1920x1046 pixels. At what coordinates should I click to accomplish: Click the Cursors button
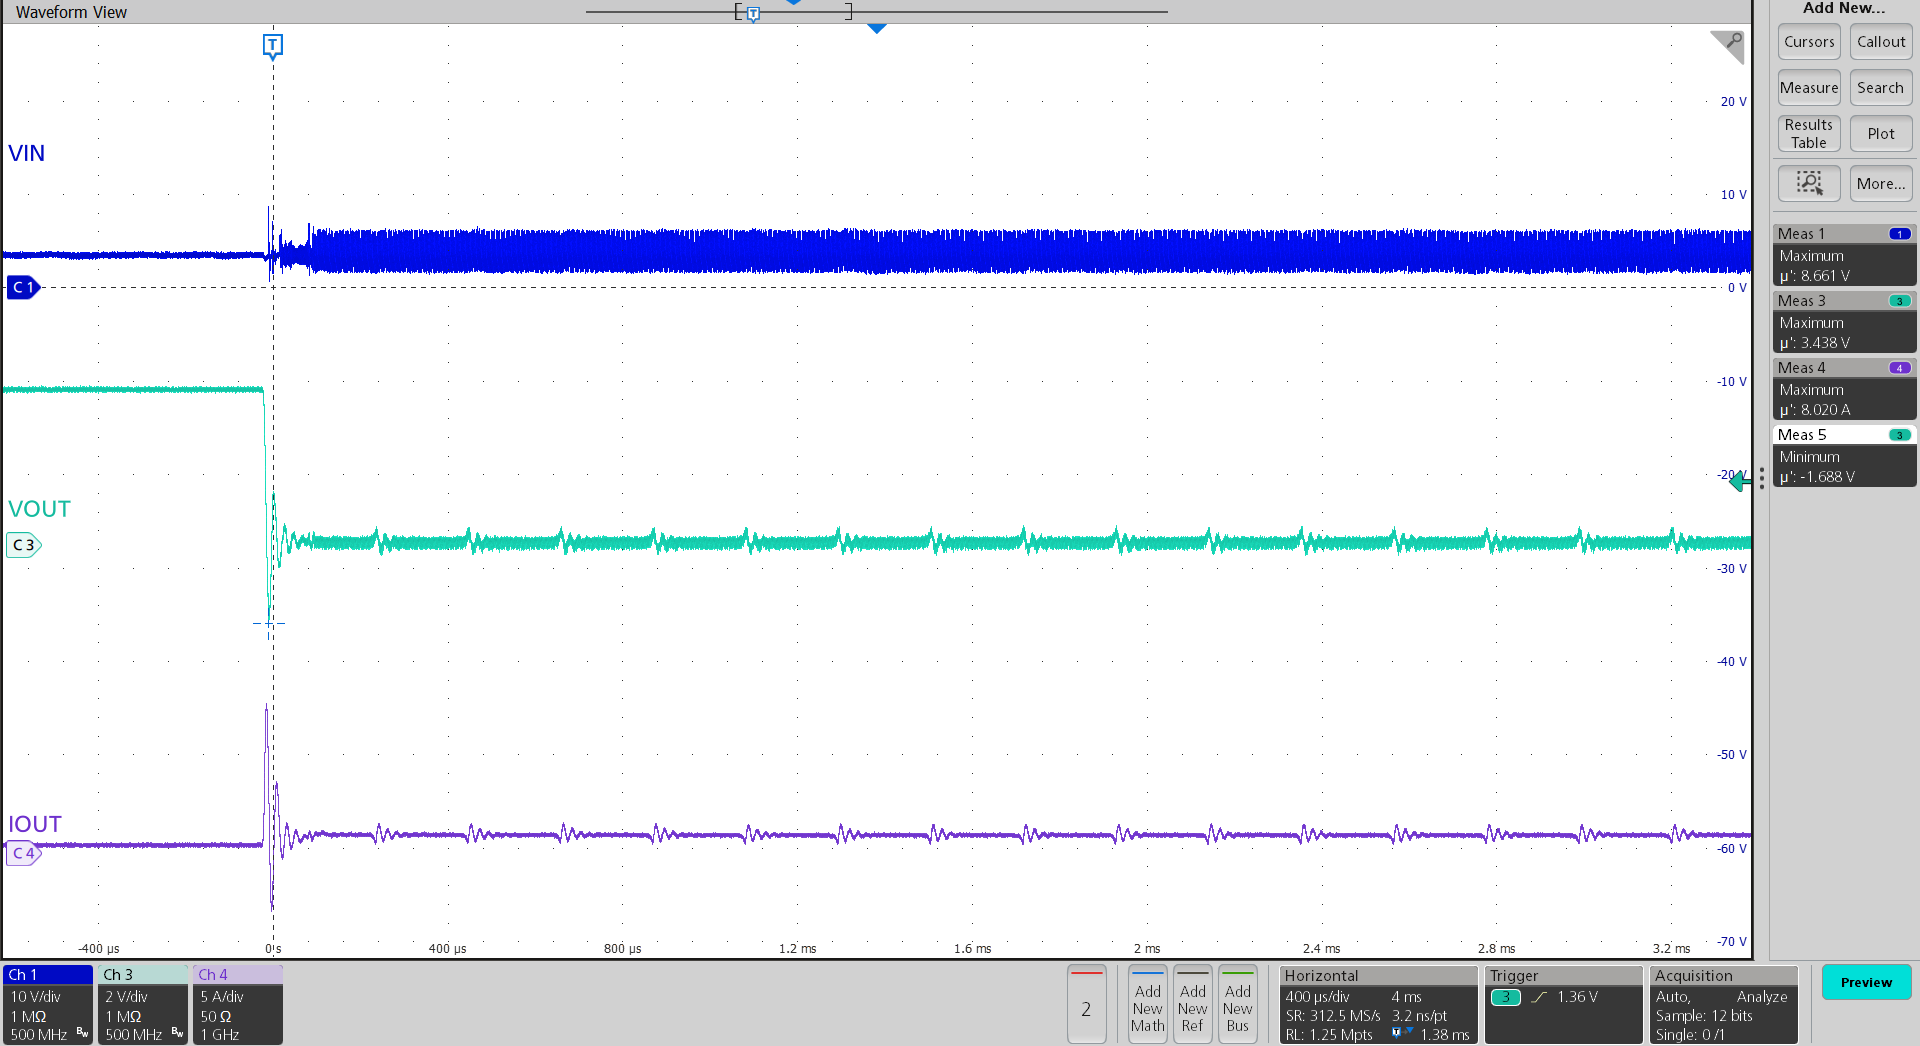click(x=1809, y=42)
